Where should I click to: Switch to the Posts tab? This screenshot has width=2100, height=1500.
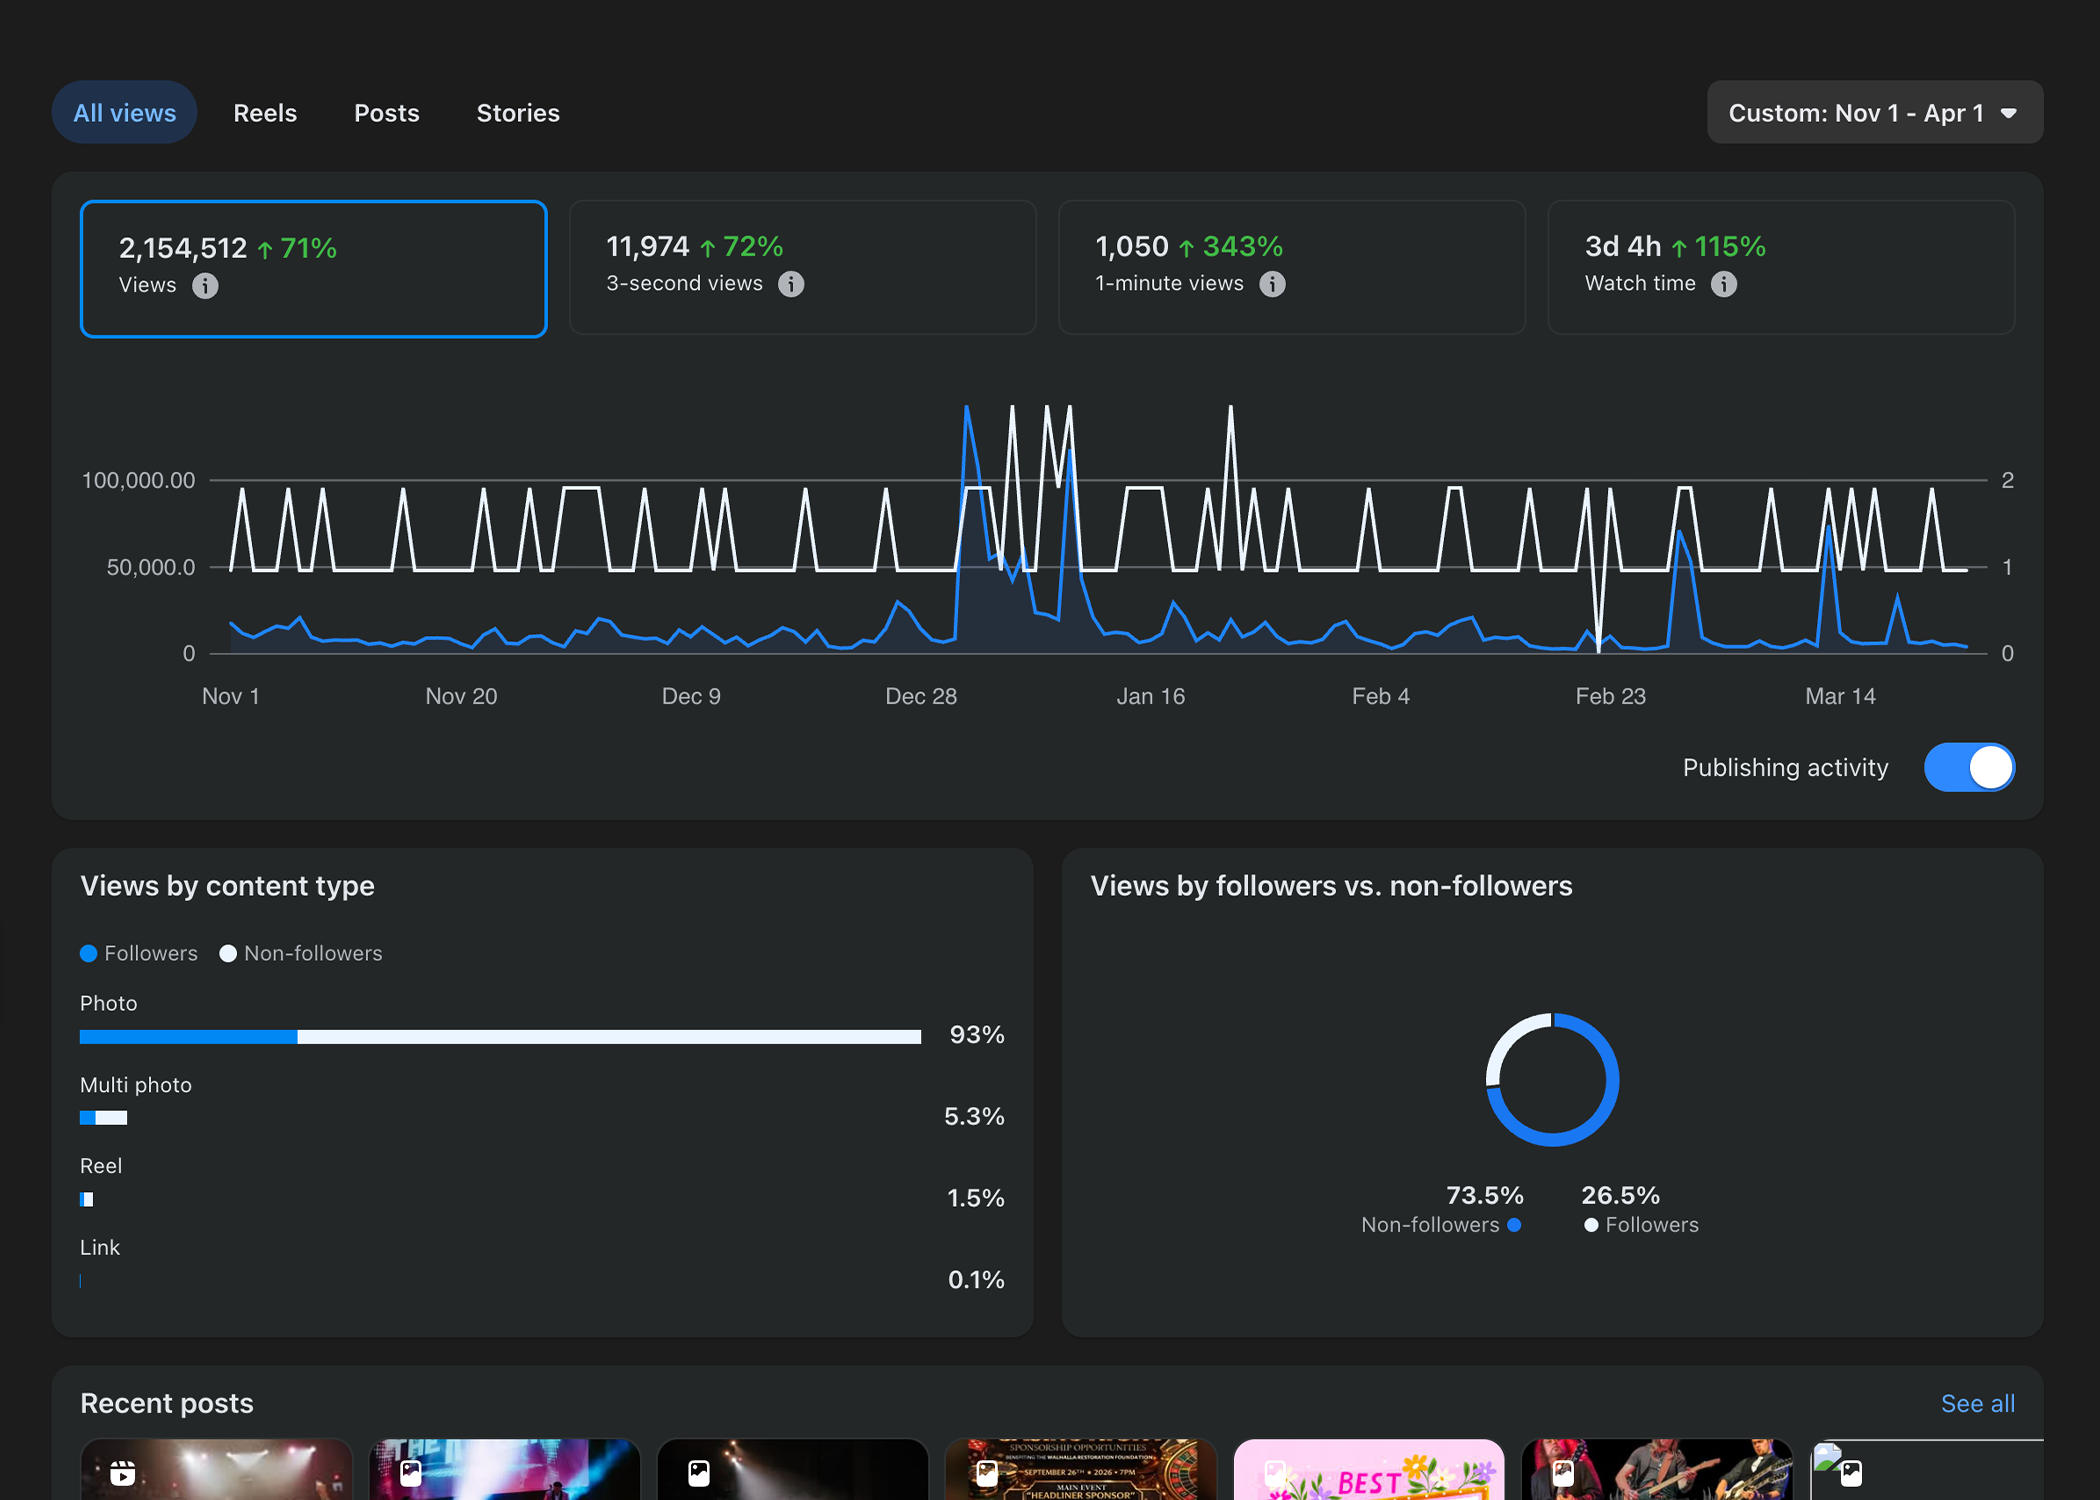pyautogui.click(x=386, y=113)
